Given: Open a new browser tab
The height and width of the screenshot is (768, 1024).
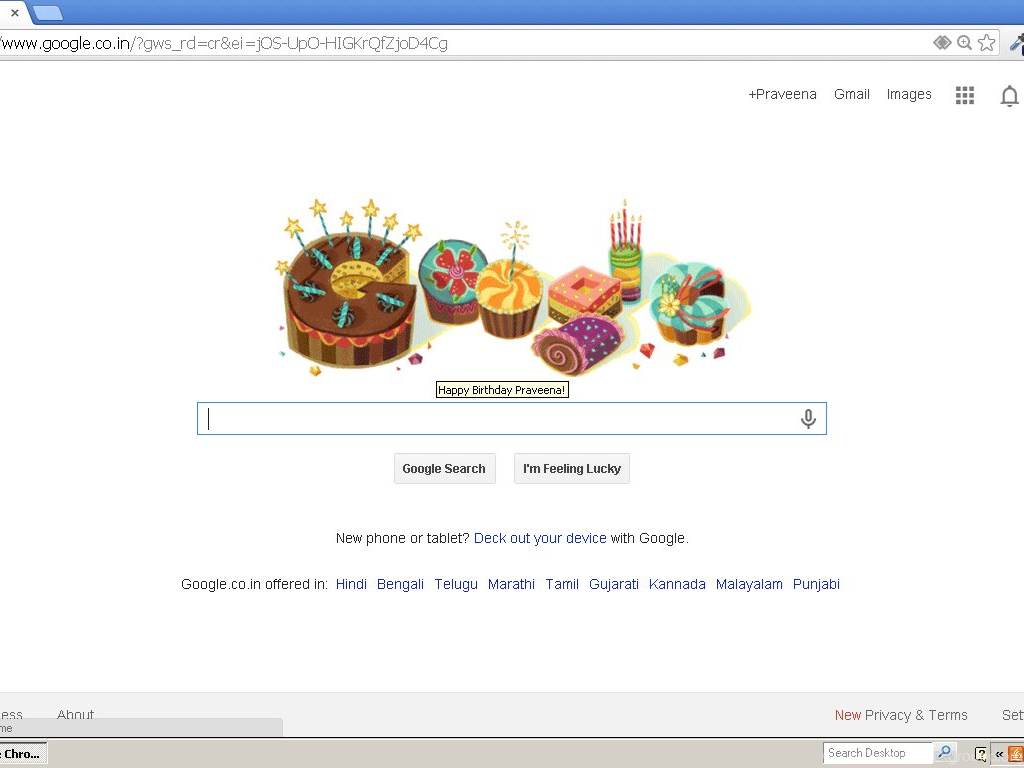Looking at the screenshot, I should [47, 12].
